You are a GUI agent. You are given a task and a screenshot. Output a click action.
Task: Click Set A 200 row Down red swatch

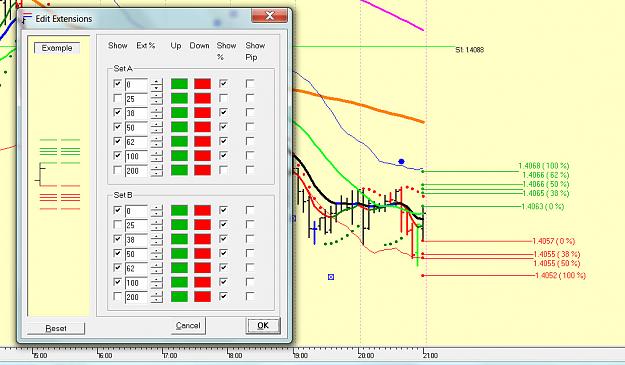coord(202,170)
